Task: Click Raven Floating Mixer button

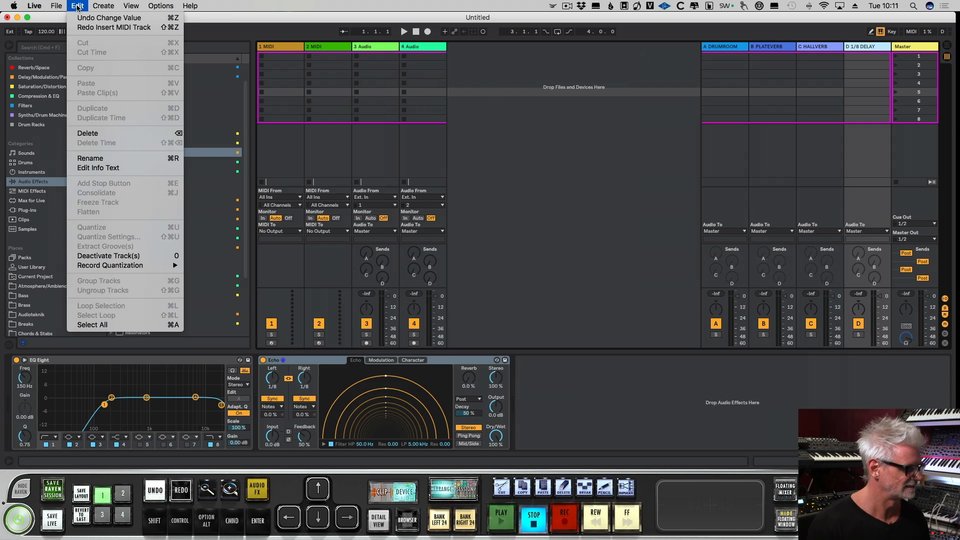Action: pyautogui.click(x=786, y=489)
